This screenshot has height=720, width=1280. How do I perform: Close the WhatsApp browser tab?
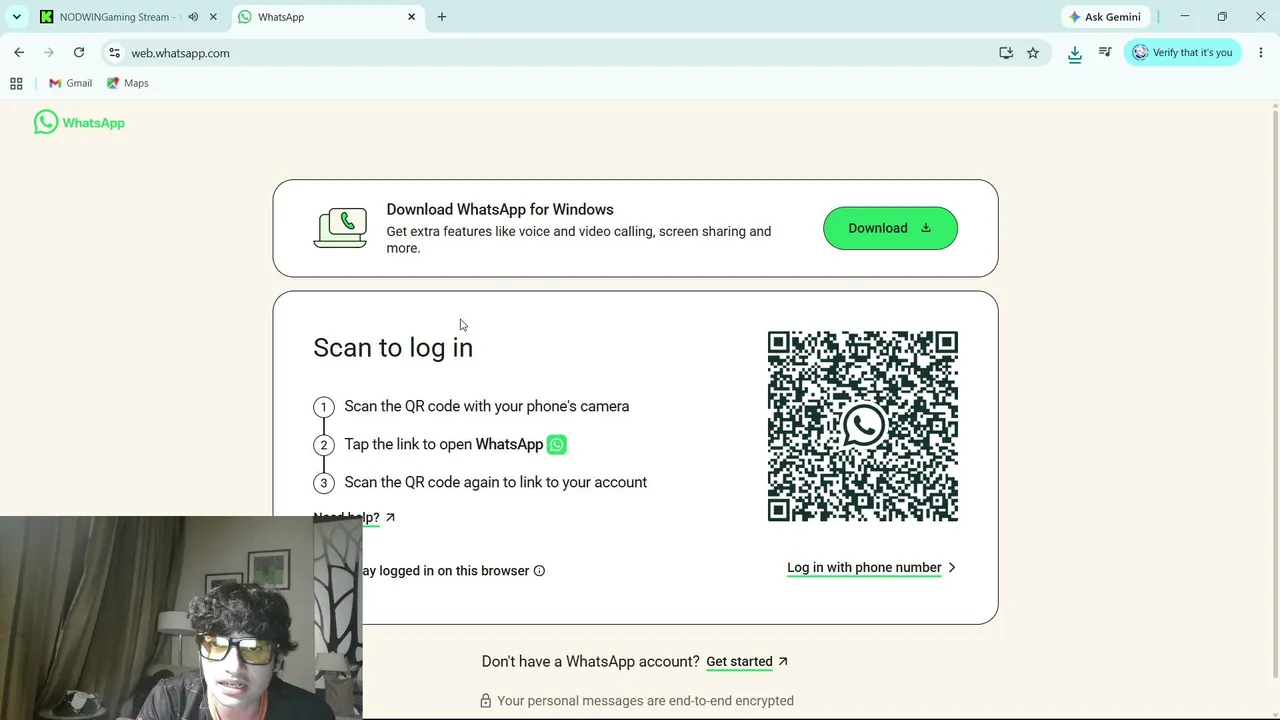pyautogui.click(x=411, y=17)
